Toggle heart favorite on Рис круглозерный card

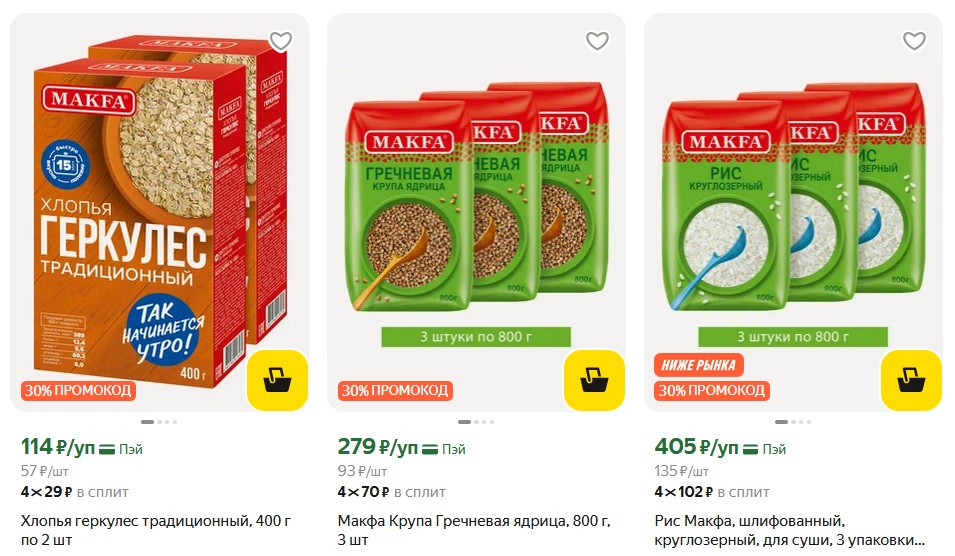(x=914, y=41)
